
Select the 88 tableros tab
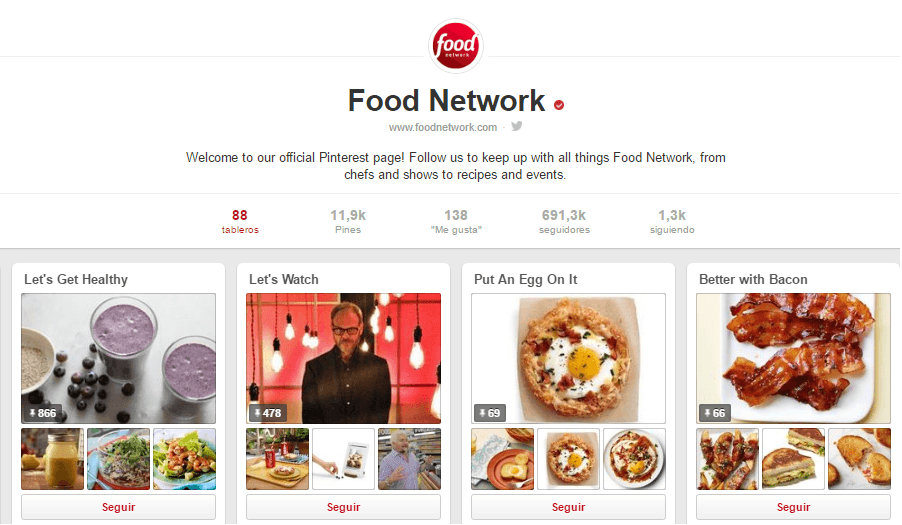(x=240, y=221)
